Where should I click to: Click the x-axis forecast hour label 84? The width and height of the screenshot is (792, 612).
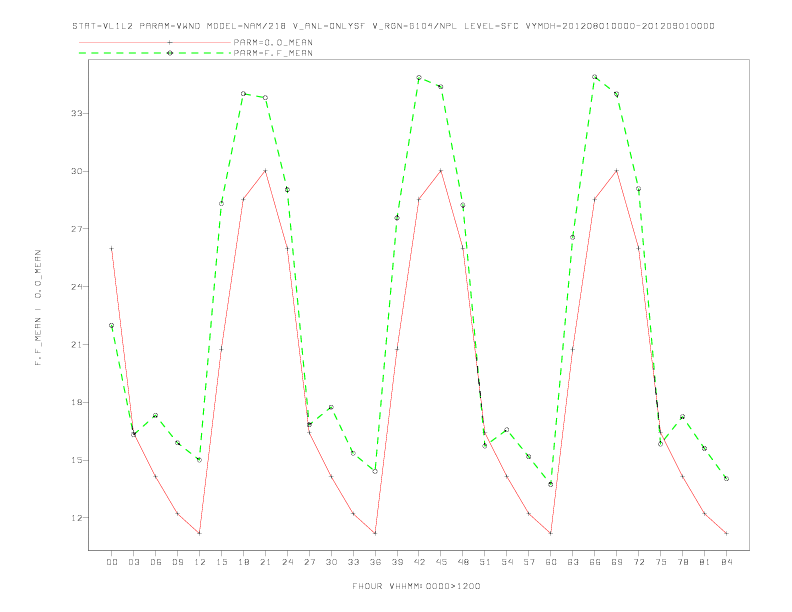coord(726,562)
